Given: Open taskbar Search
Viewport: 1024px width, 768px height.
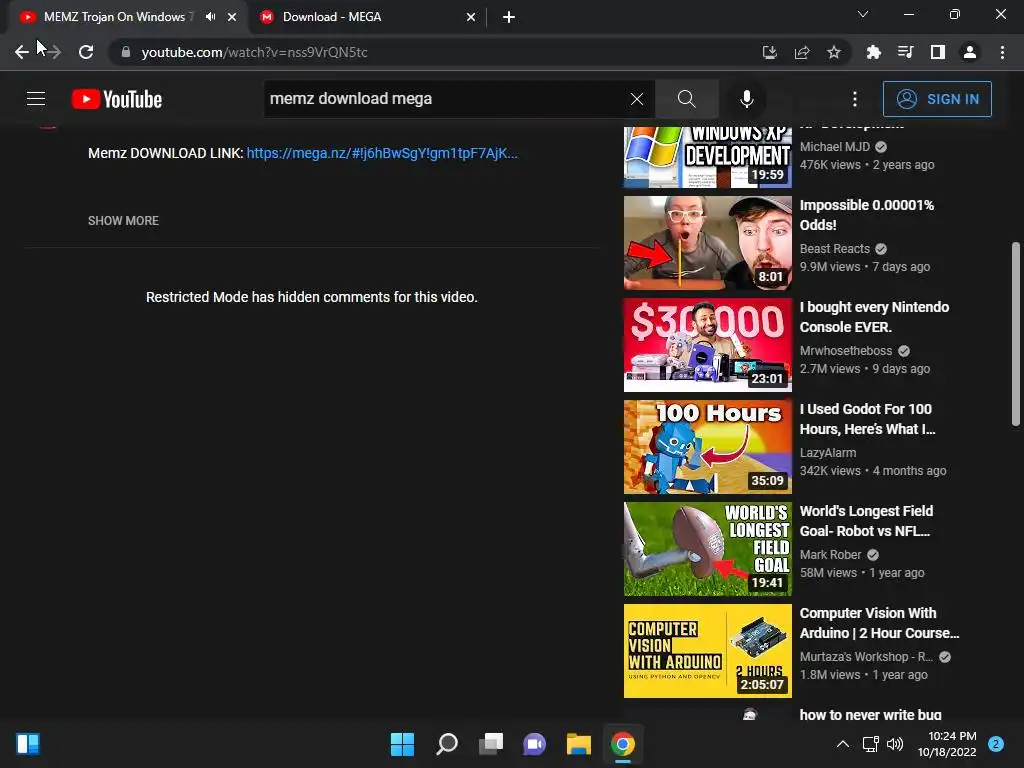Looking at the screenshot, I should 447,744.
